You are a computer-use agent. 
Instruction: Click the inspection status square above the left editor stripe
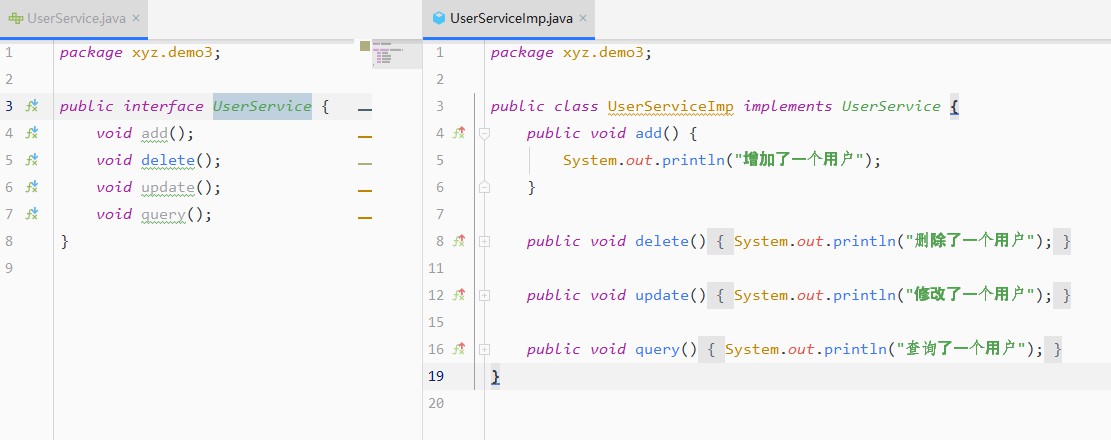pos(365,46)
